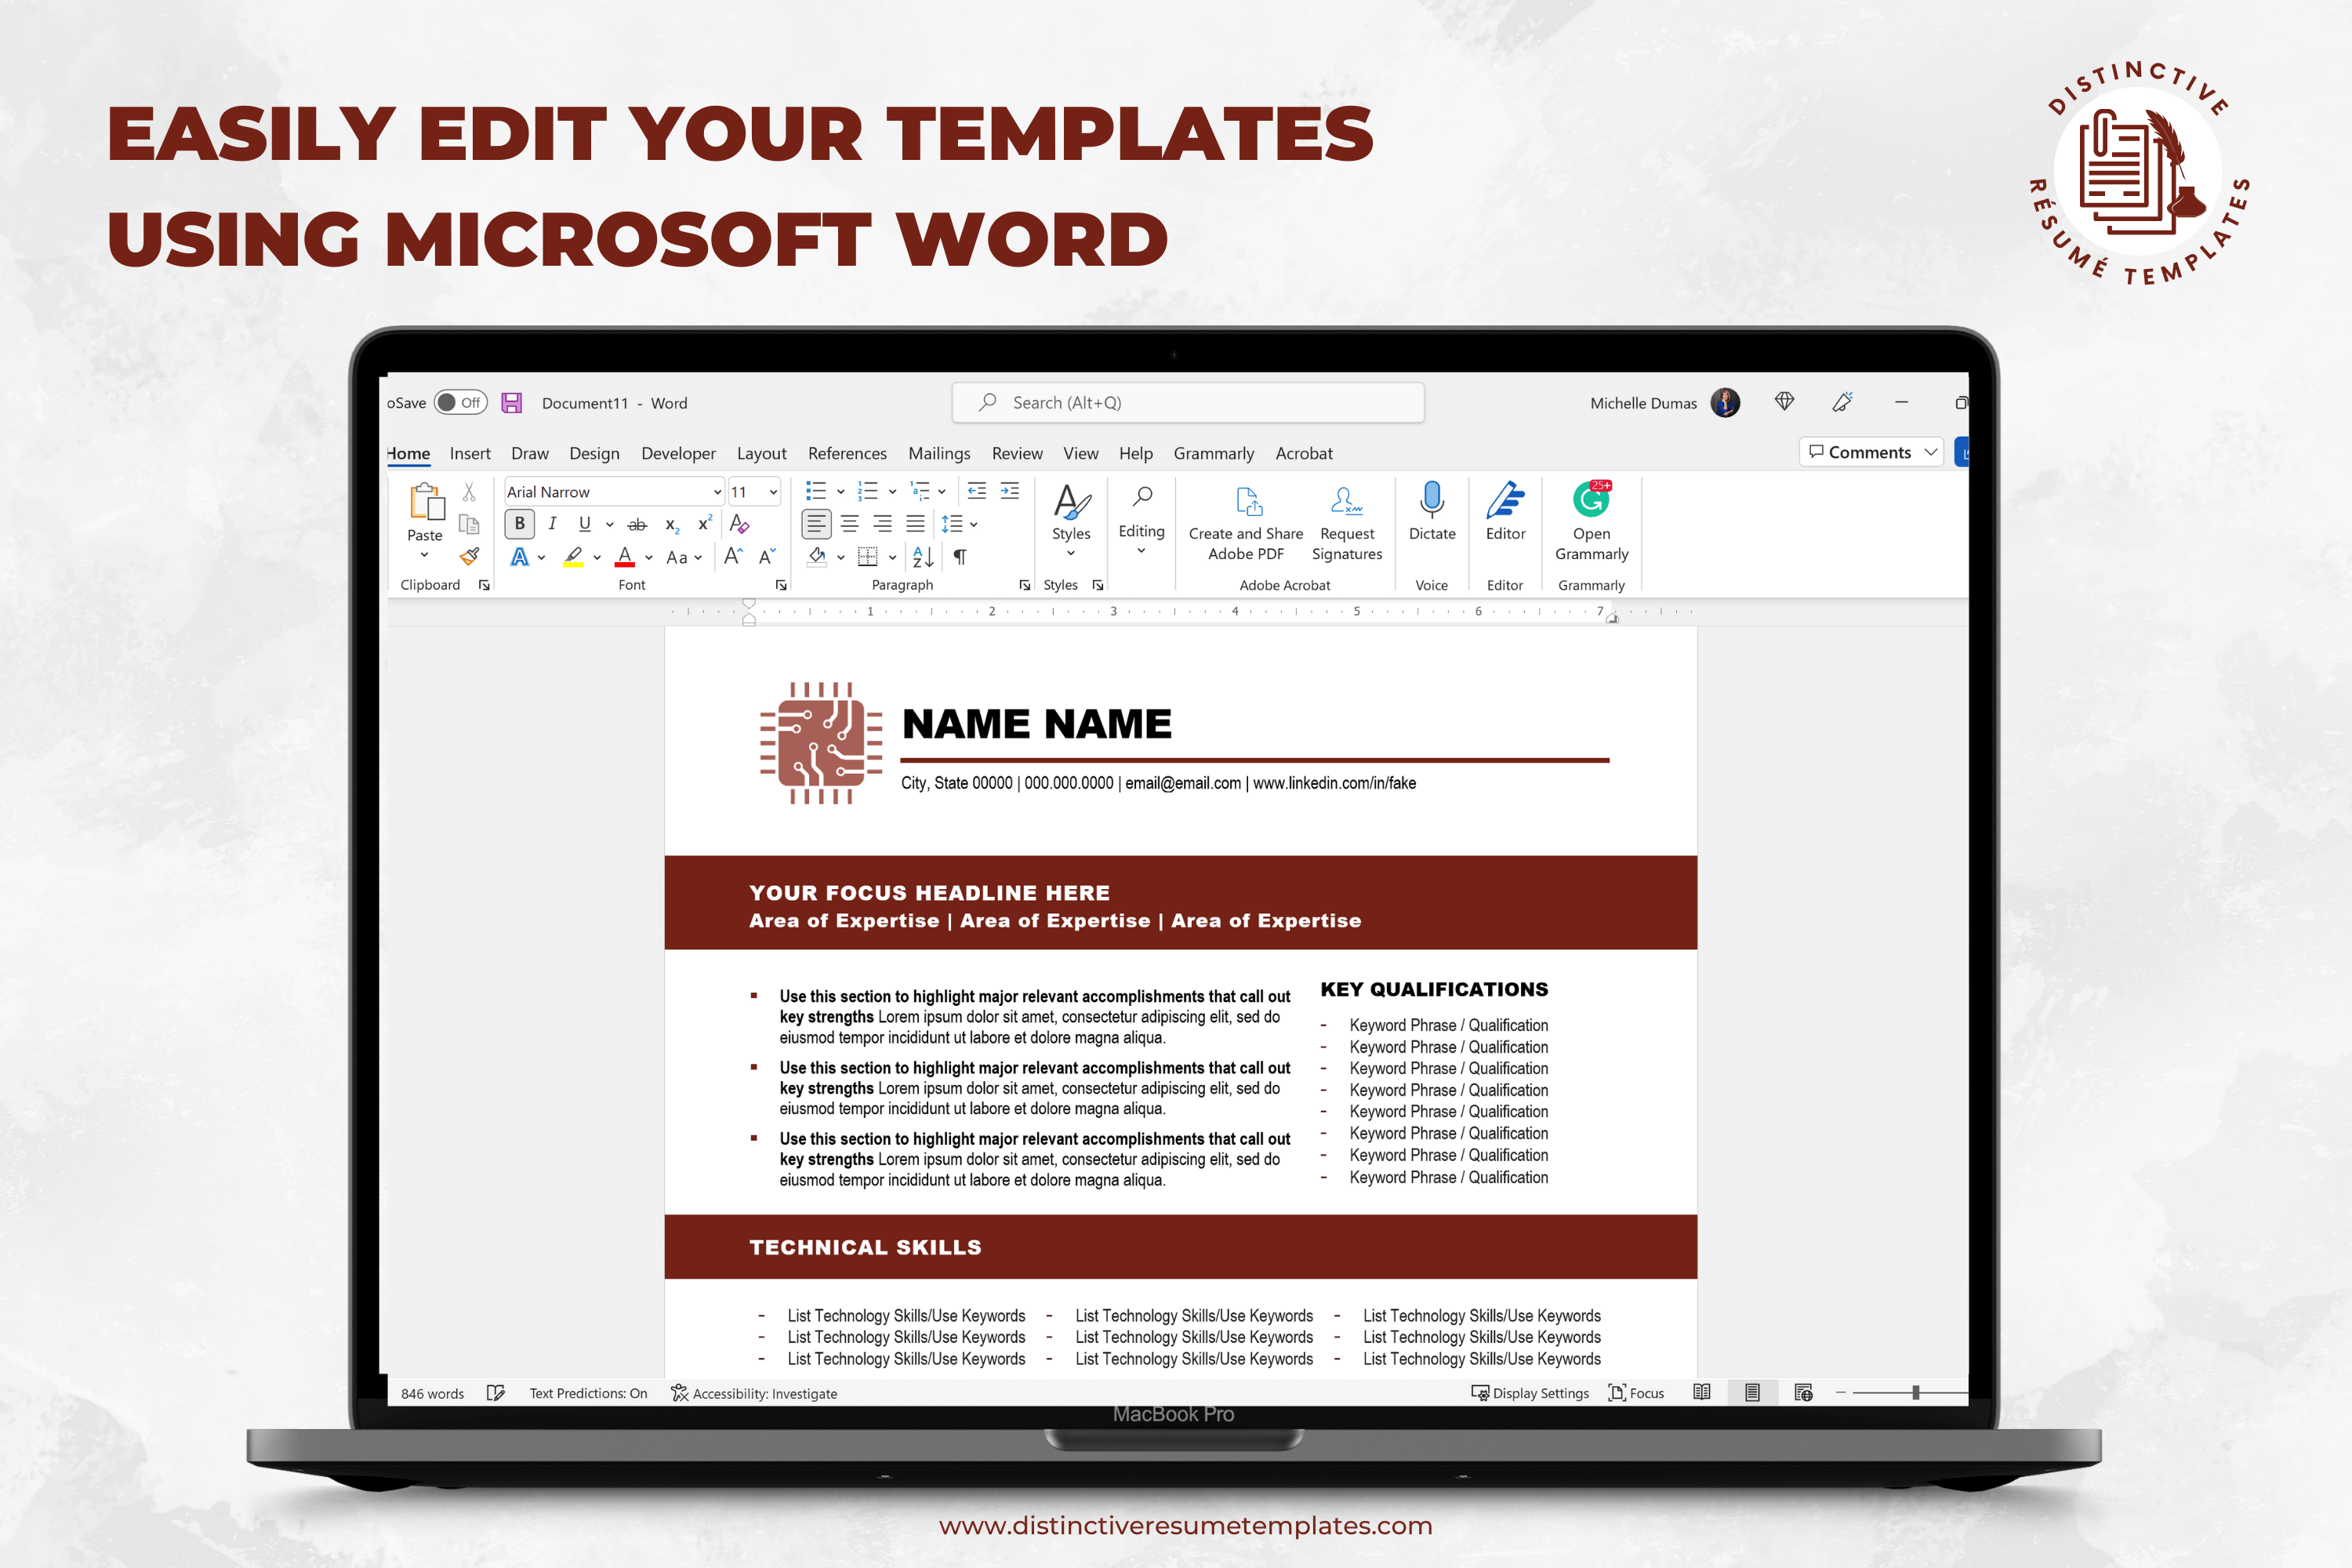
Task: Click the save floppy disk icon
Action: [x=511, y=403]
